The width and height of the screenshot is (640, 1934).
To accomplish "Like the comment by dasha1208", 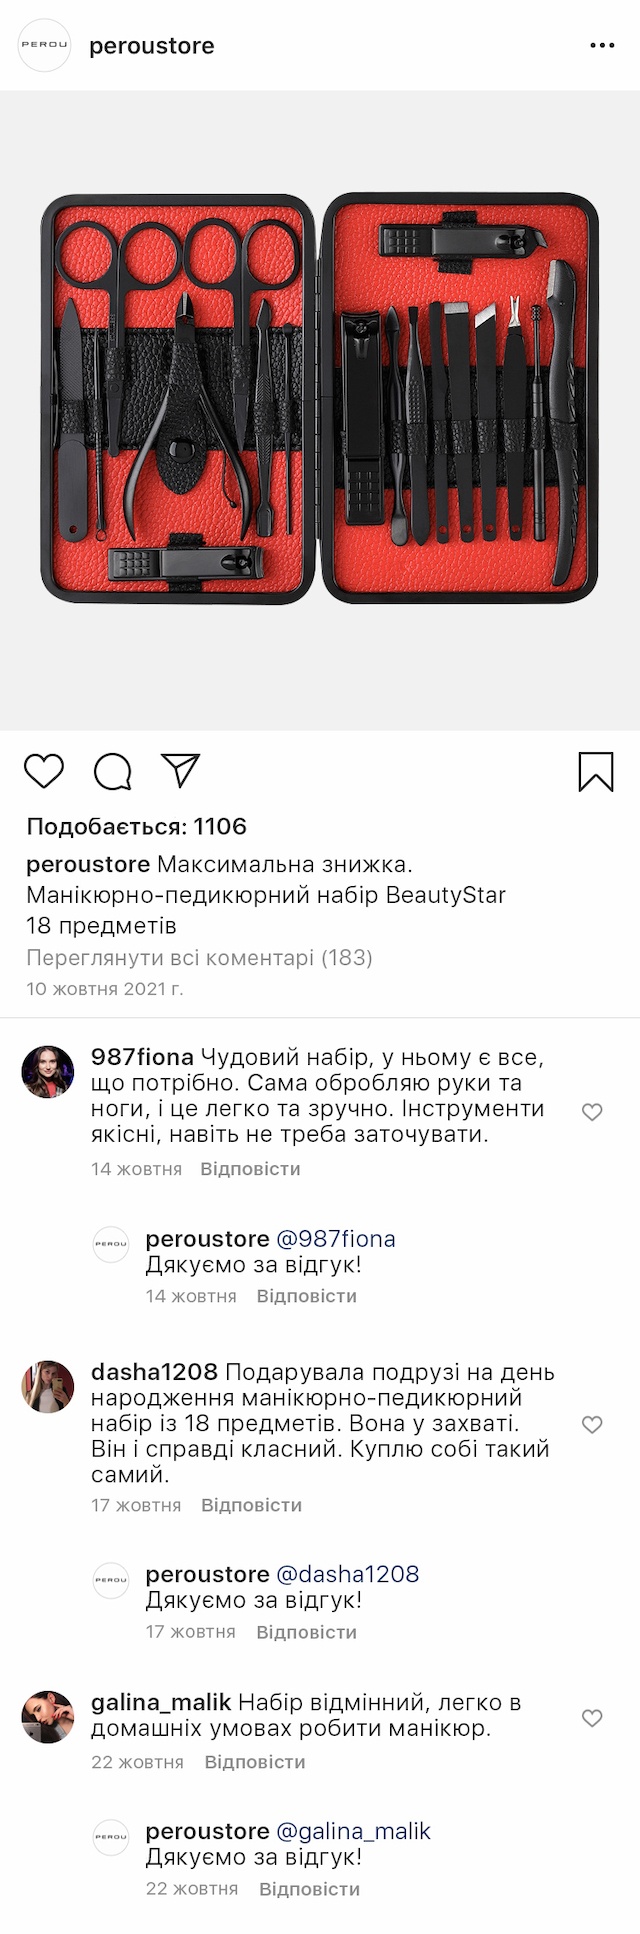I will click(592, 1424).
